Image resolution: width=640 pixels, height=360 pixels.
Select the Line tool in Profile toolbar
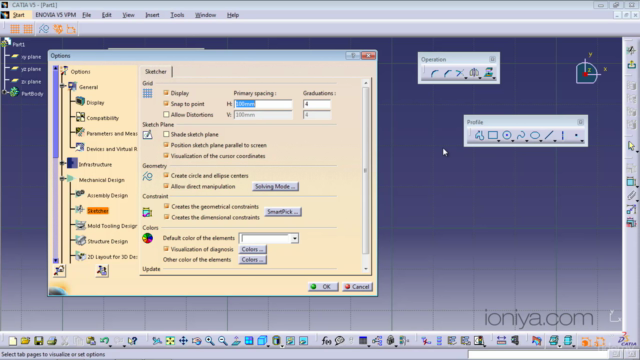point(549,136)
